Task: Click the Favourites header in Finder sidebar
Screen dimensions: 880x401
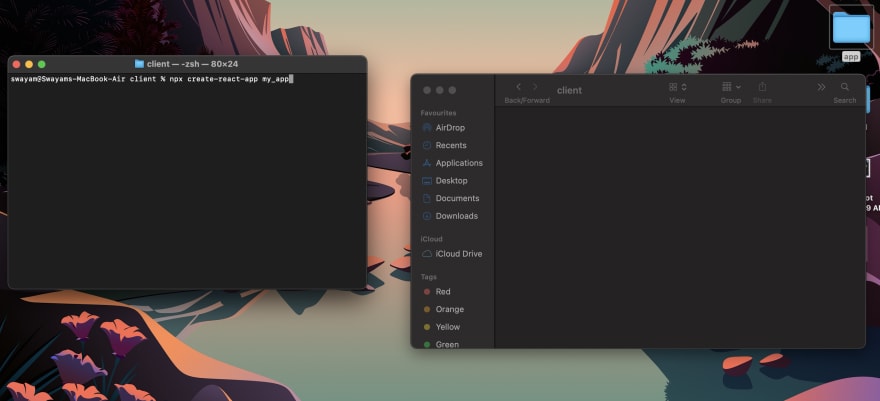Action: pyautogui.click(x=438, y=113)
